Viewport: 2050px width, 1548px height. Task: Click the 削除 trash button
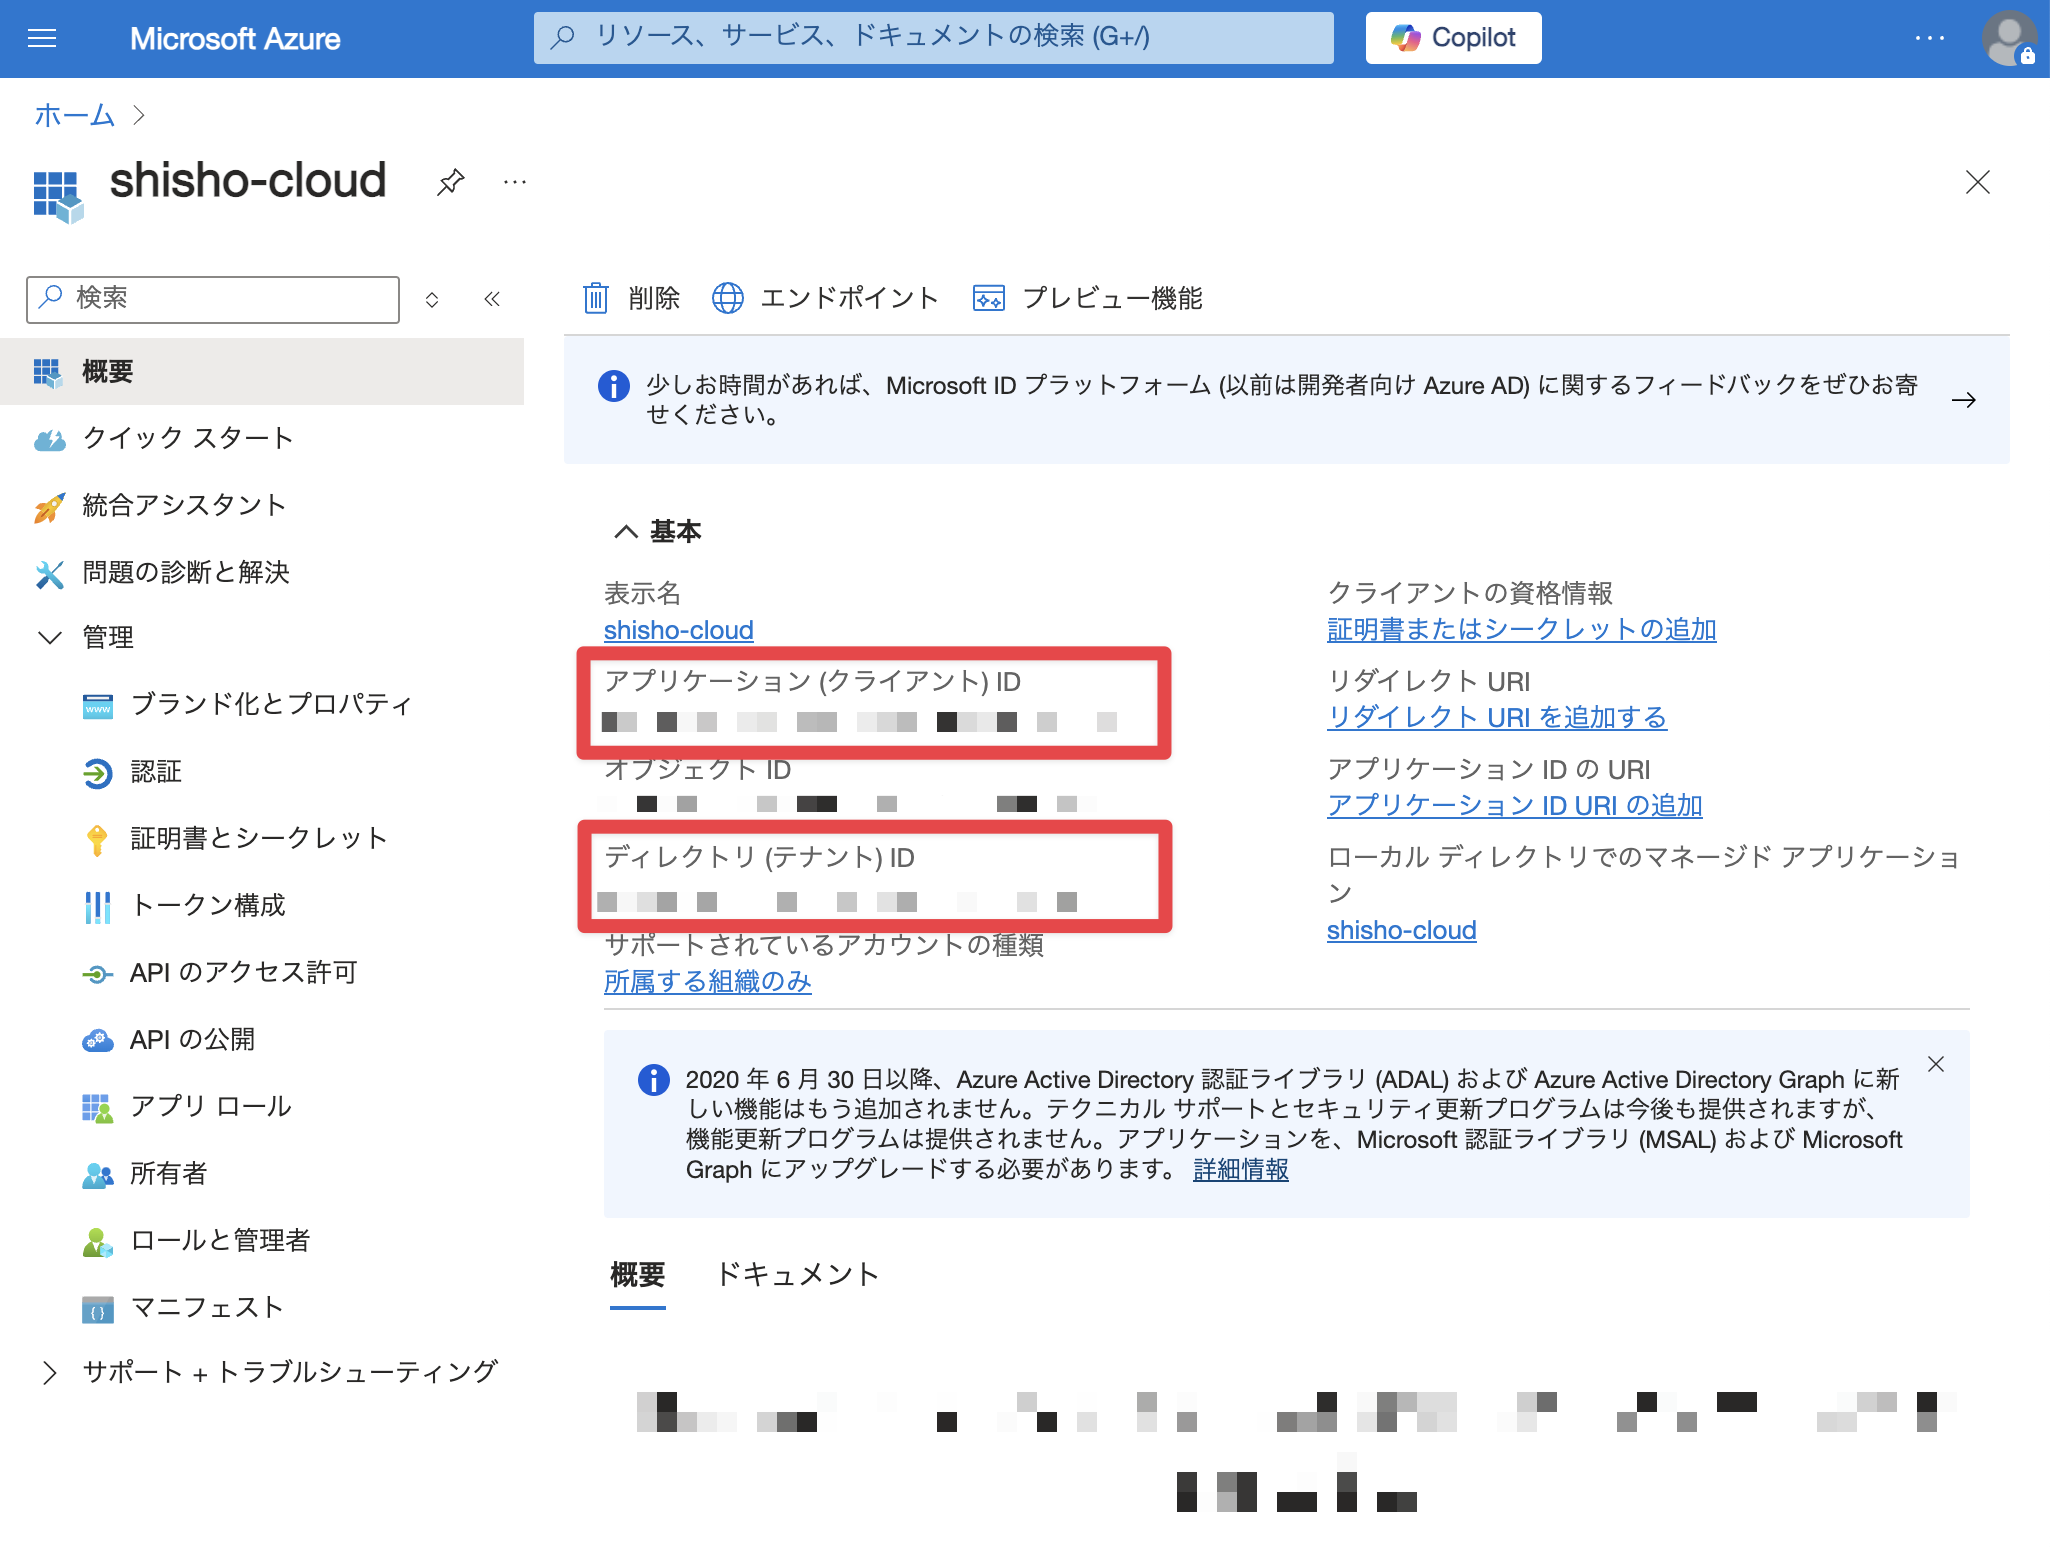point(631,298)
